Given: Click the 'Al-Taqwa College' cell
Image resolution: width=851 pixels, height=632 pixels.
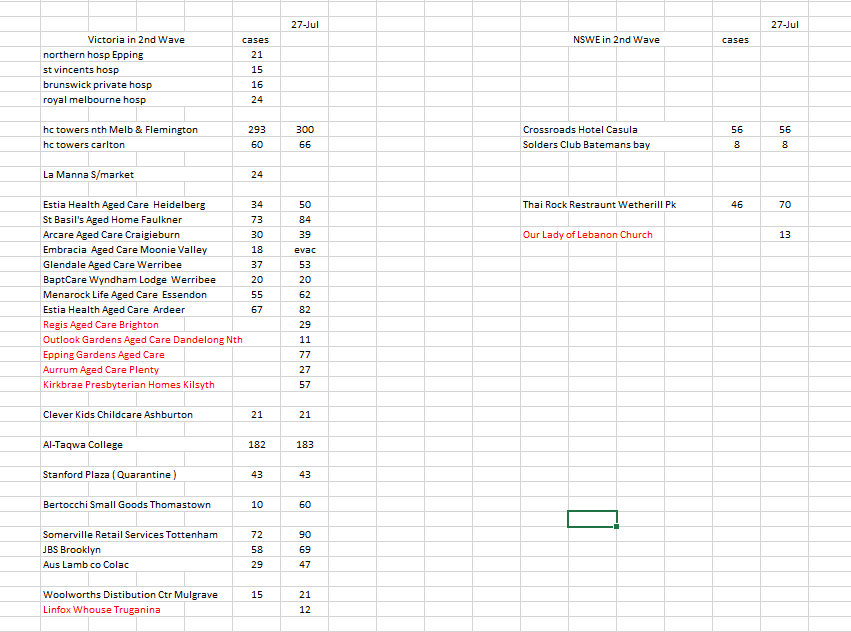Looking at the screenshot, I should (83, 445).
